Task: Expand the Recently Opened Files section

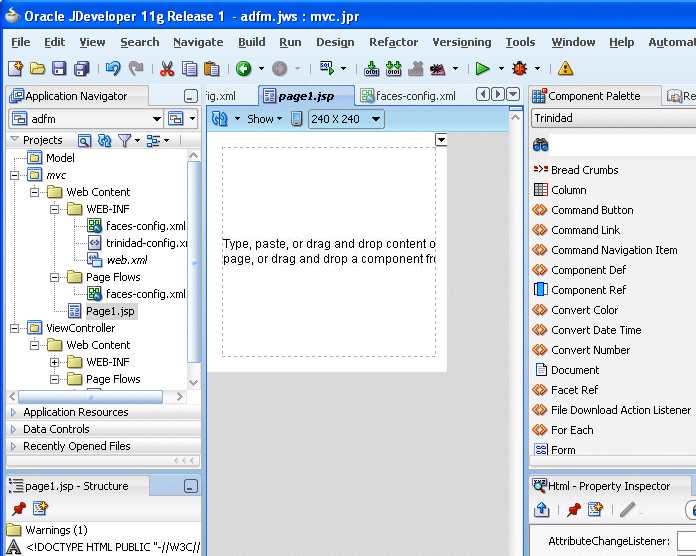Action: [13, 446]
